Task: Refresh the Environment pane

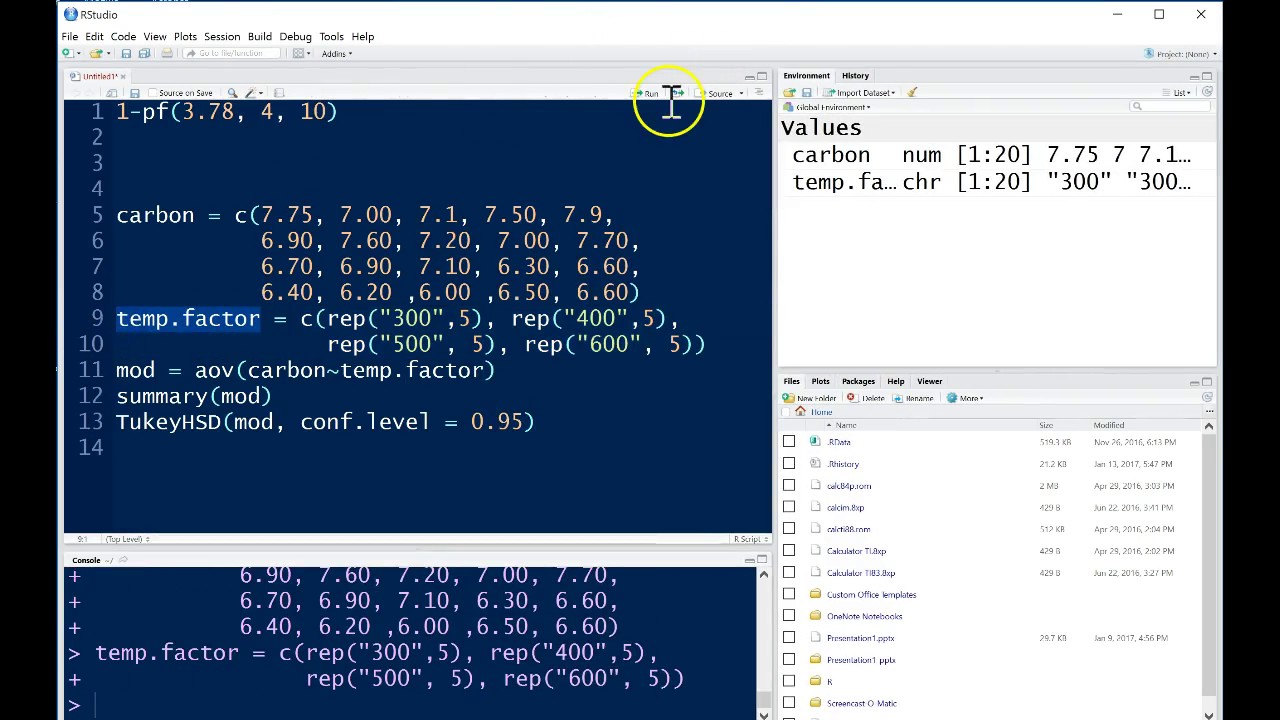Action: (x=1207, y=93)
